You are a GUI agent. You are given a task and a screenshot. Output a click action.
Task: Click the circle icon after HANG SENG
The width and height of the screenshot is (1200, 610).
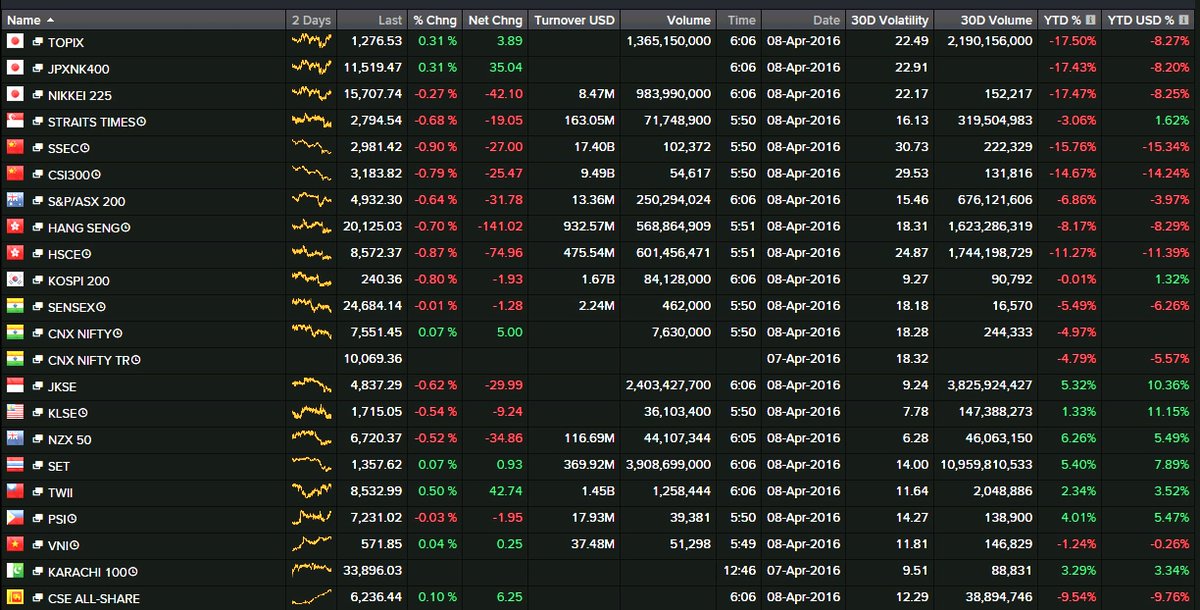point(124,228)
